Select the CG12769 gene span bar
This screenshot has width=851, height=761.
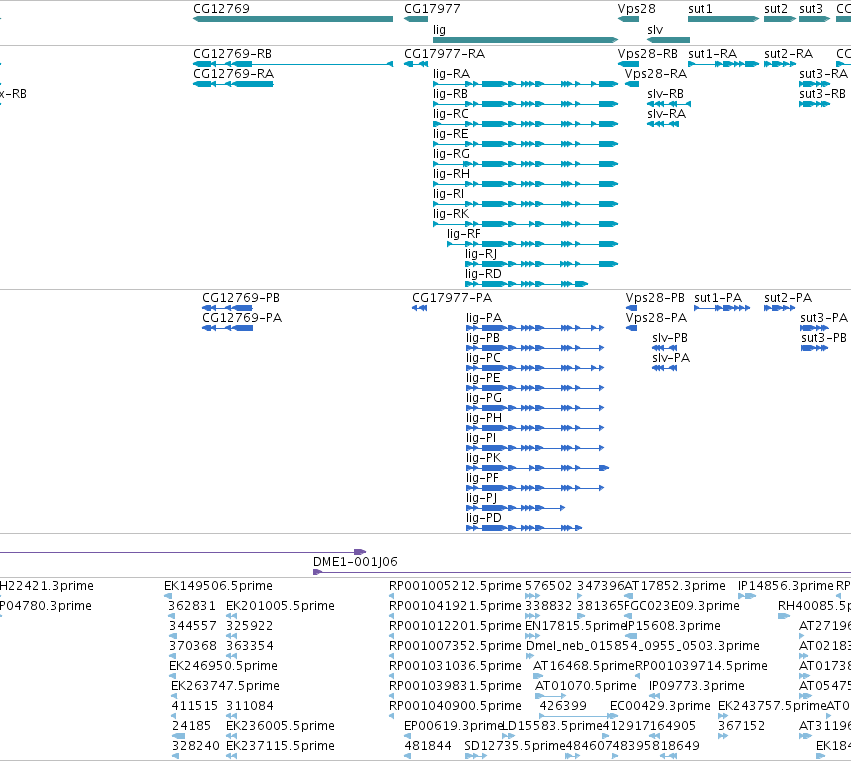pos(293,19)
